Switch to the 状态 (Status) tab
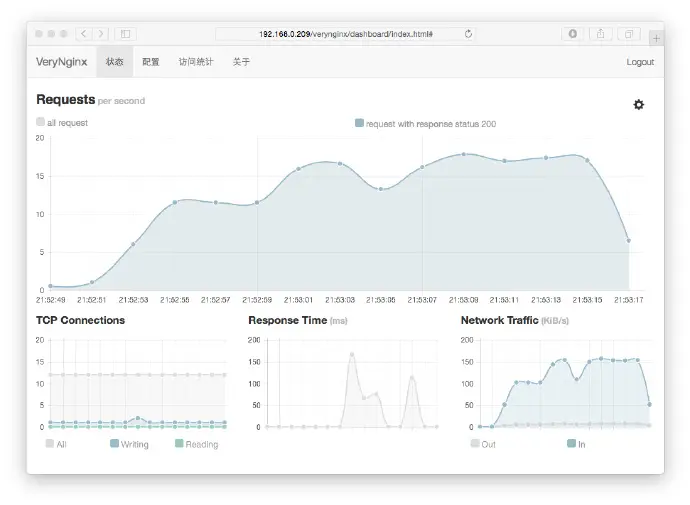Screen dimensions: 690x505 coord(114,62)
